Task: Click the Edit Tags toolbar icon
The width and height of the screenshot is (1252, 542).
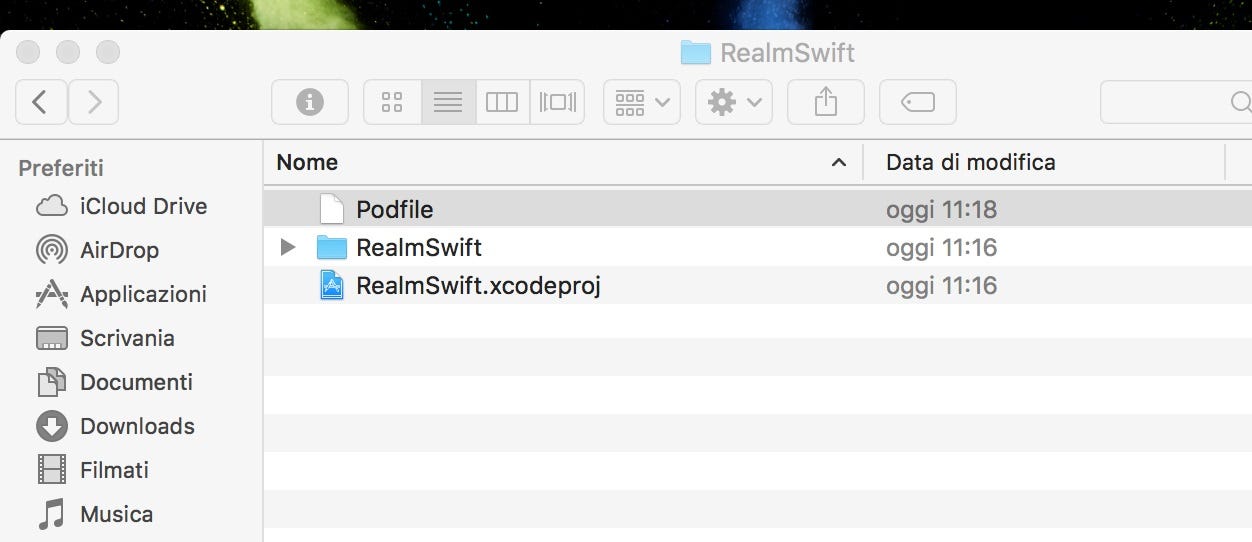Action: pyautogui.click(x=918, y=102)
